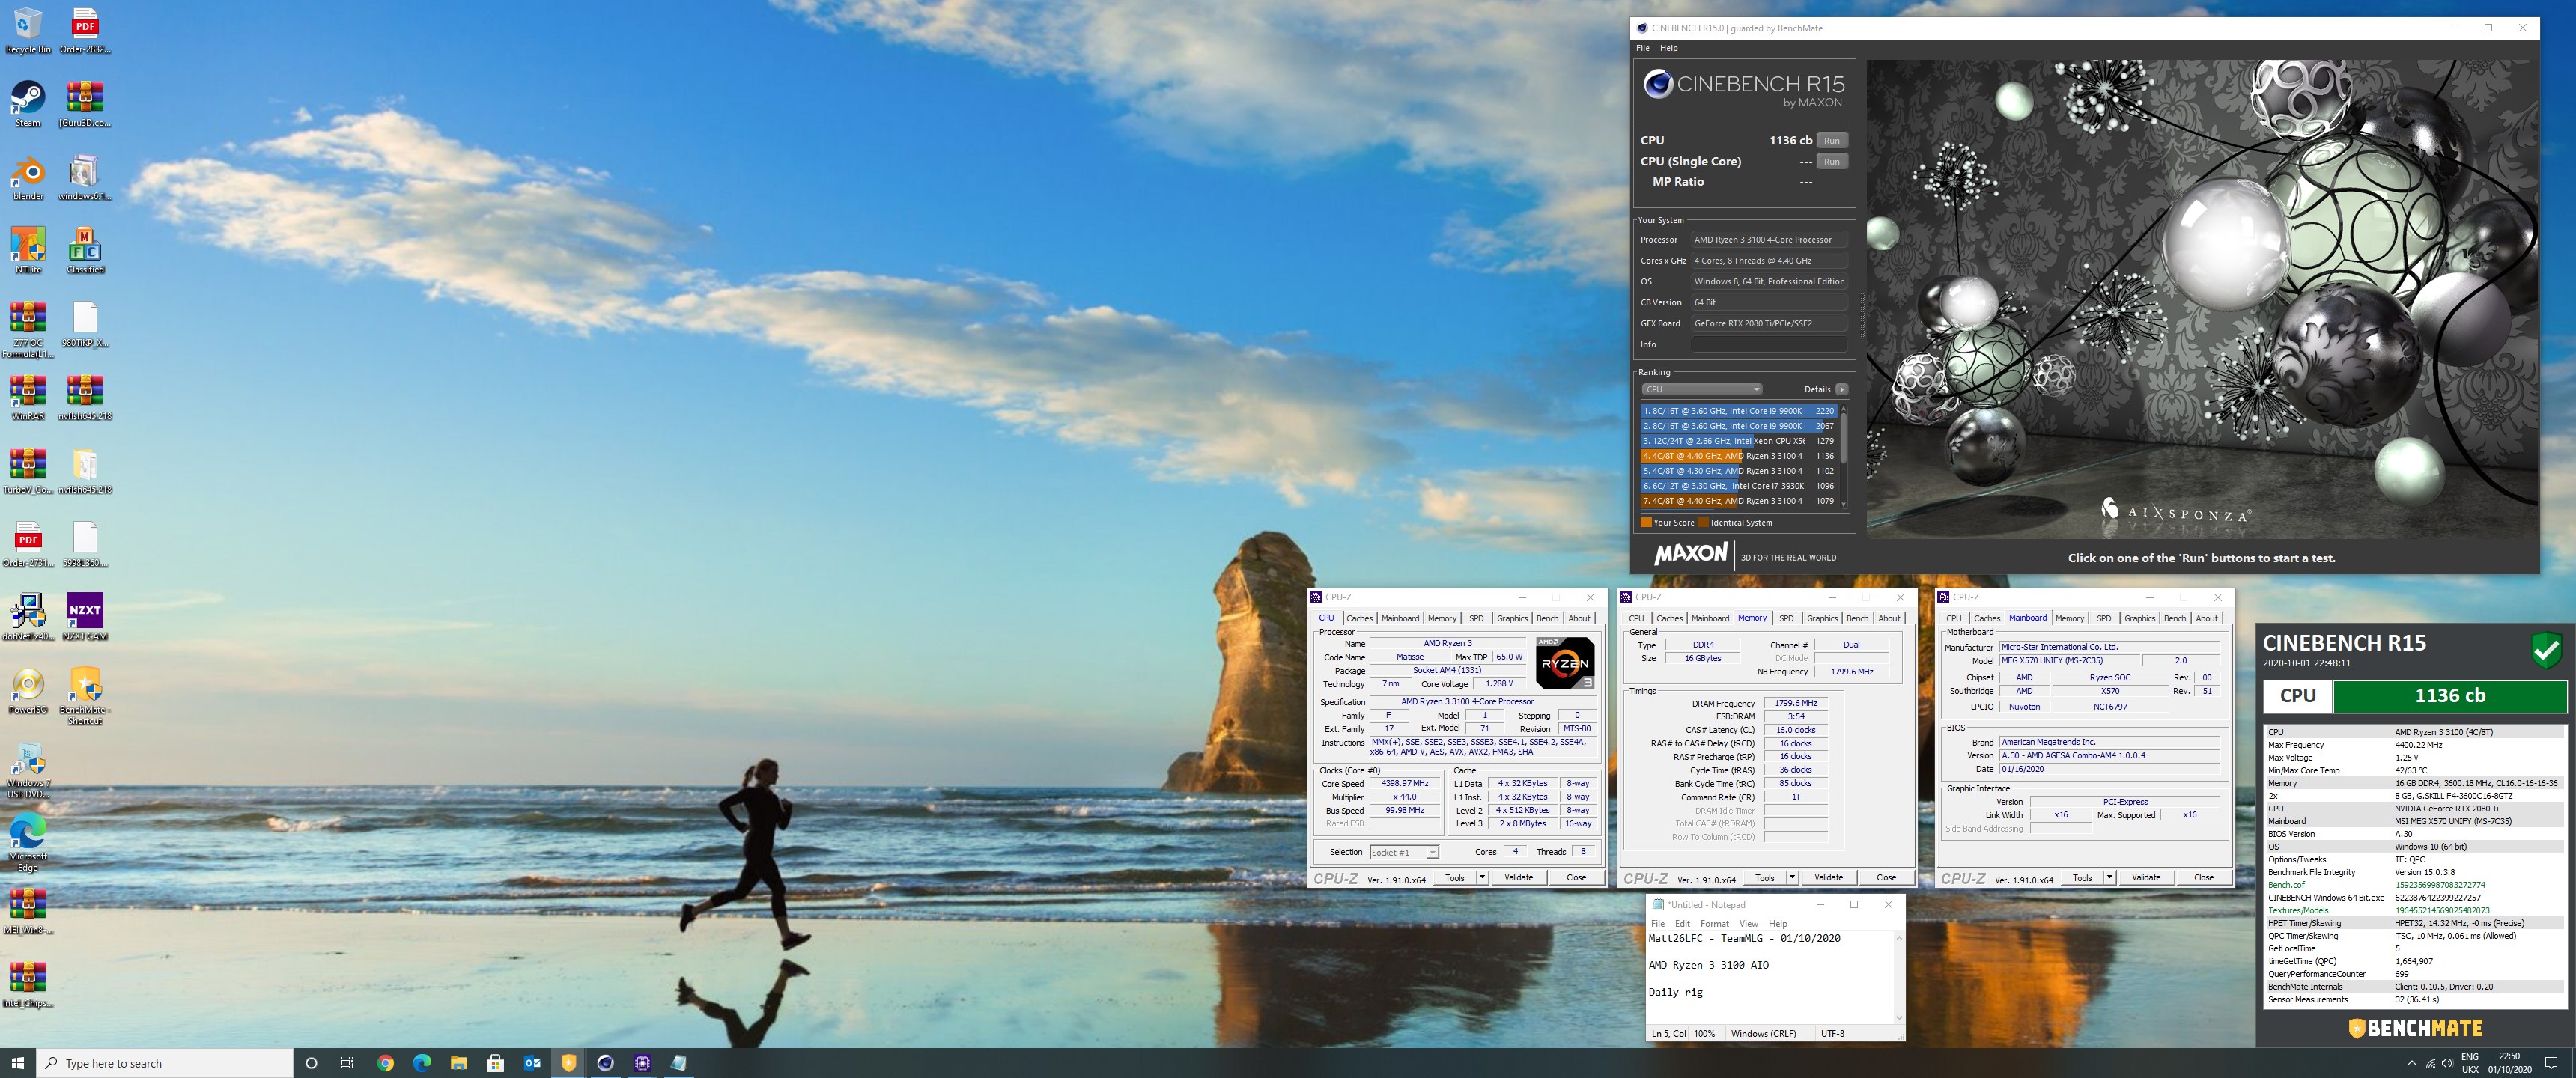Open the 980TIKP_X file on desktop
This screenshot has height=1078, width=2576.
(85, 324)
